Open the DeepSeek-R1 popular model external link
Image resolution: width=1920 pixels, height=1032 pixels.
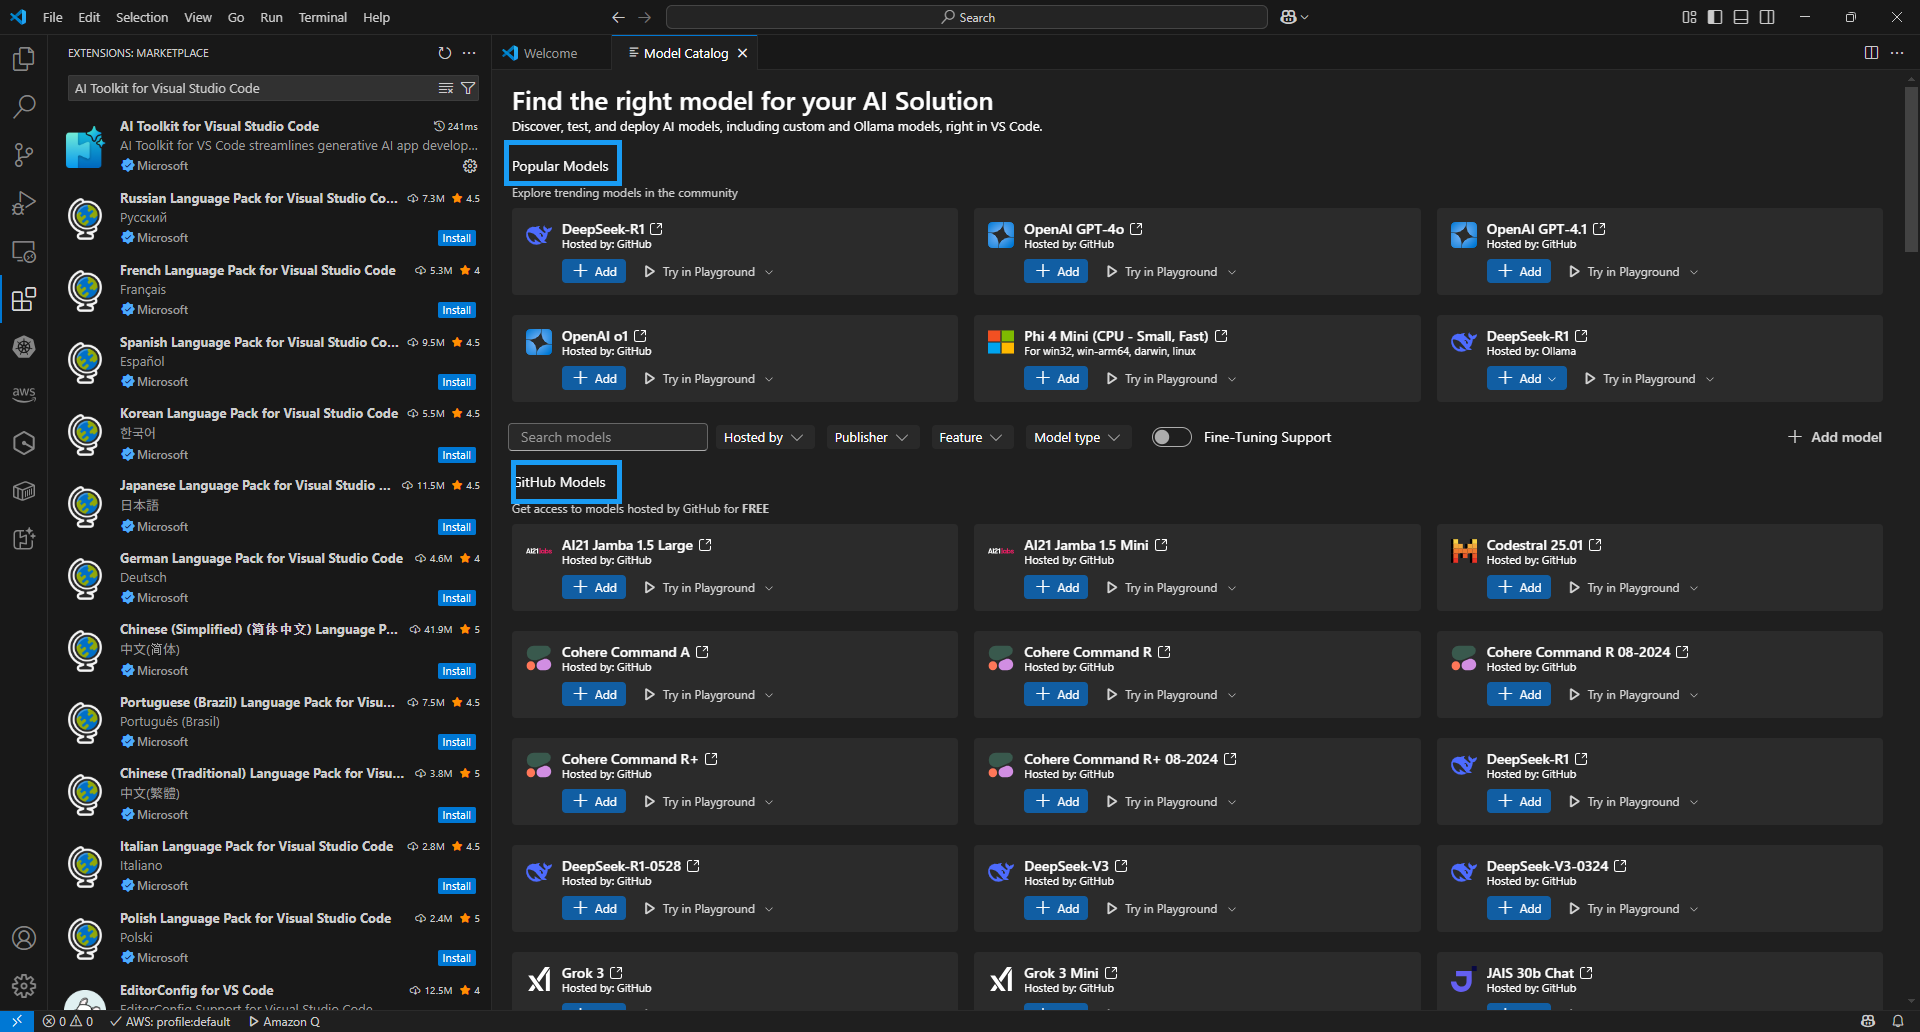click(x=656, y=229)
